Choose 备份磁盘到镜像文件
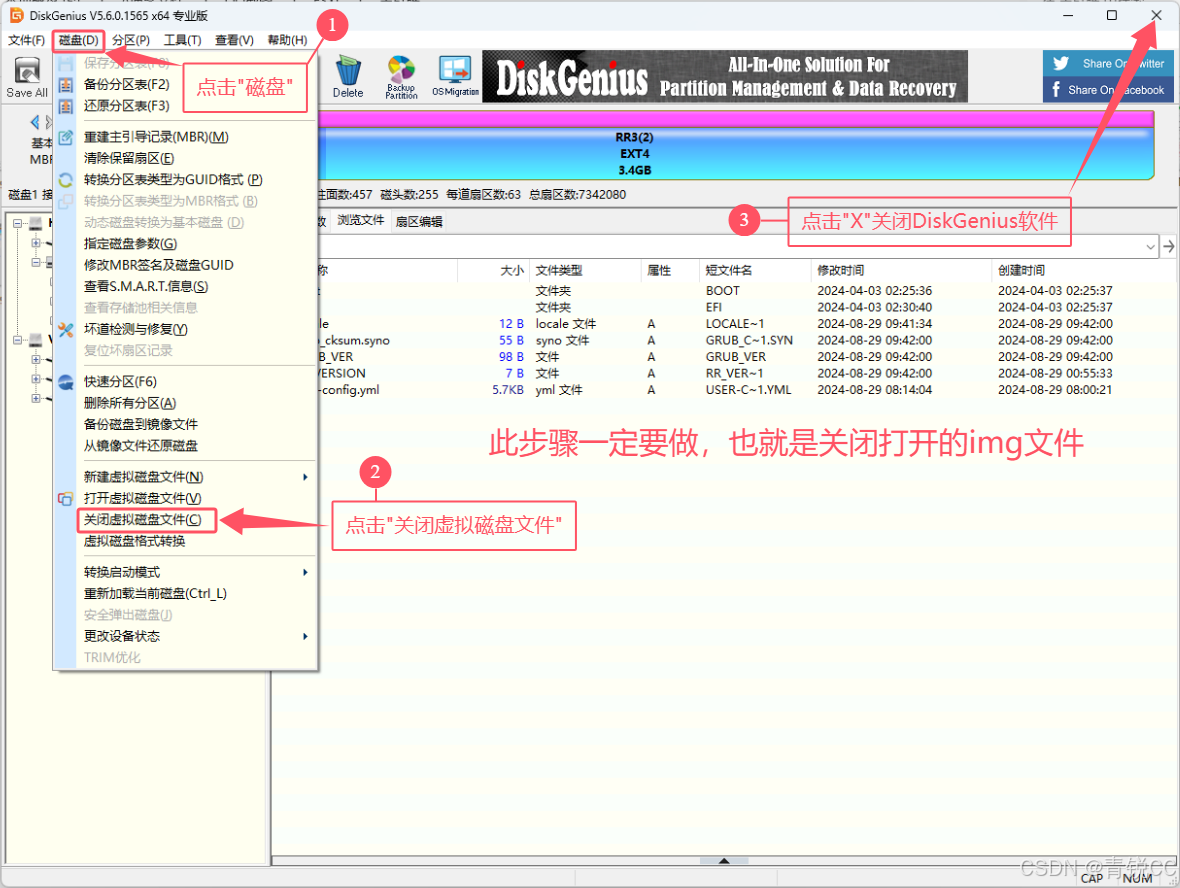 pyautogui.click(x=141, y=424)
